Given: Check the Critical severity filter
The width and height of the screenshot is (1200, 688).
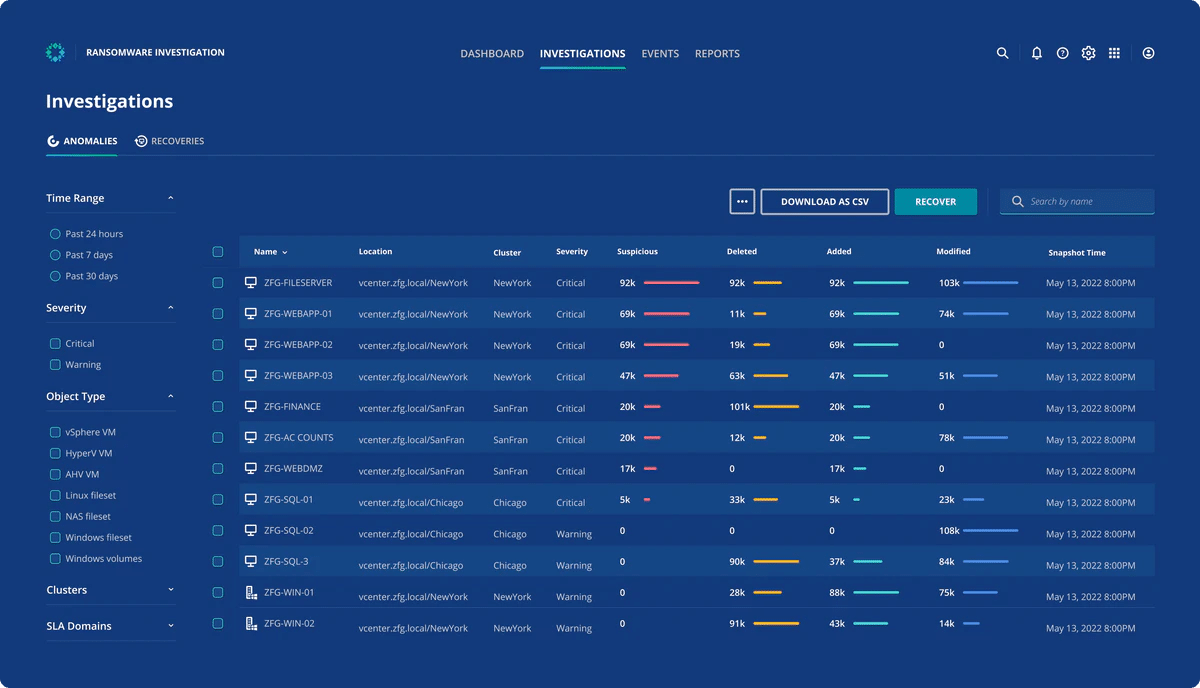Looking at the screenshot, I should (55, 344).
